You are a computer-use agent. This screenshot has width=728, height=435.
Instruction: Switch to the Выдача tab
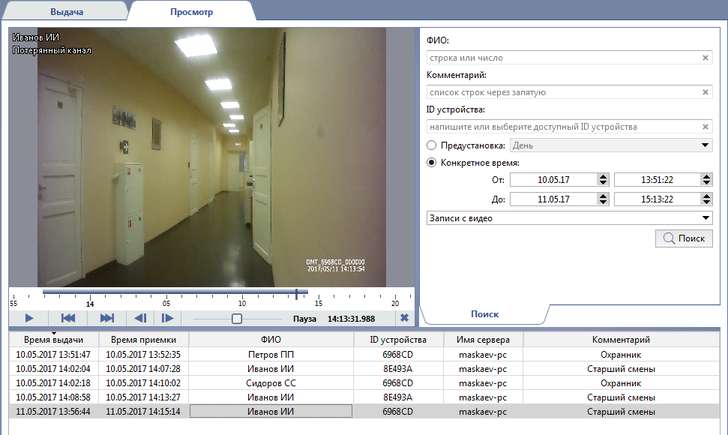68,11
